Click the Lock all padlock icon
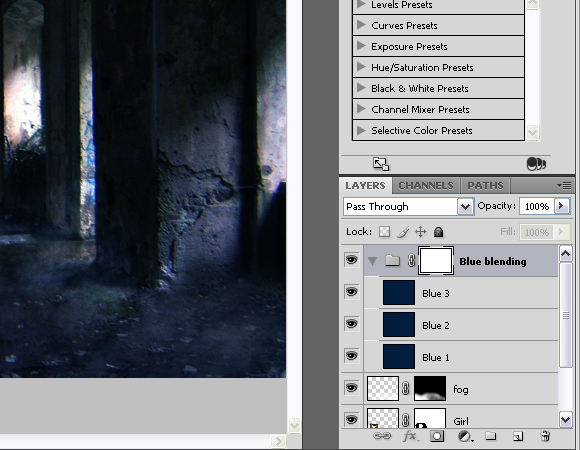 click(x=438, y=232)
